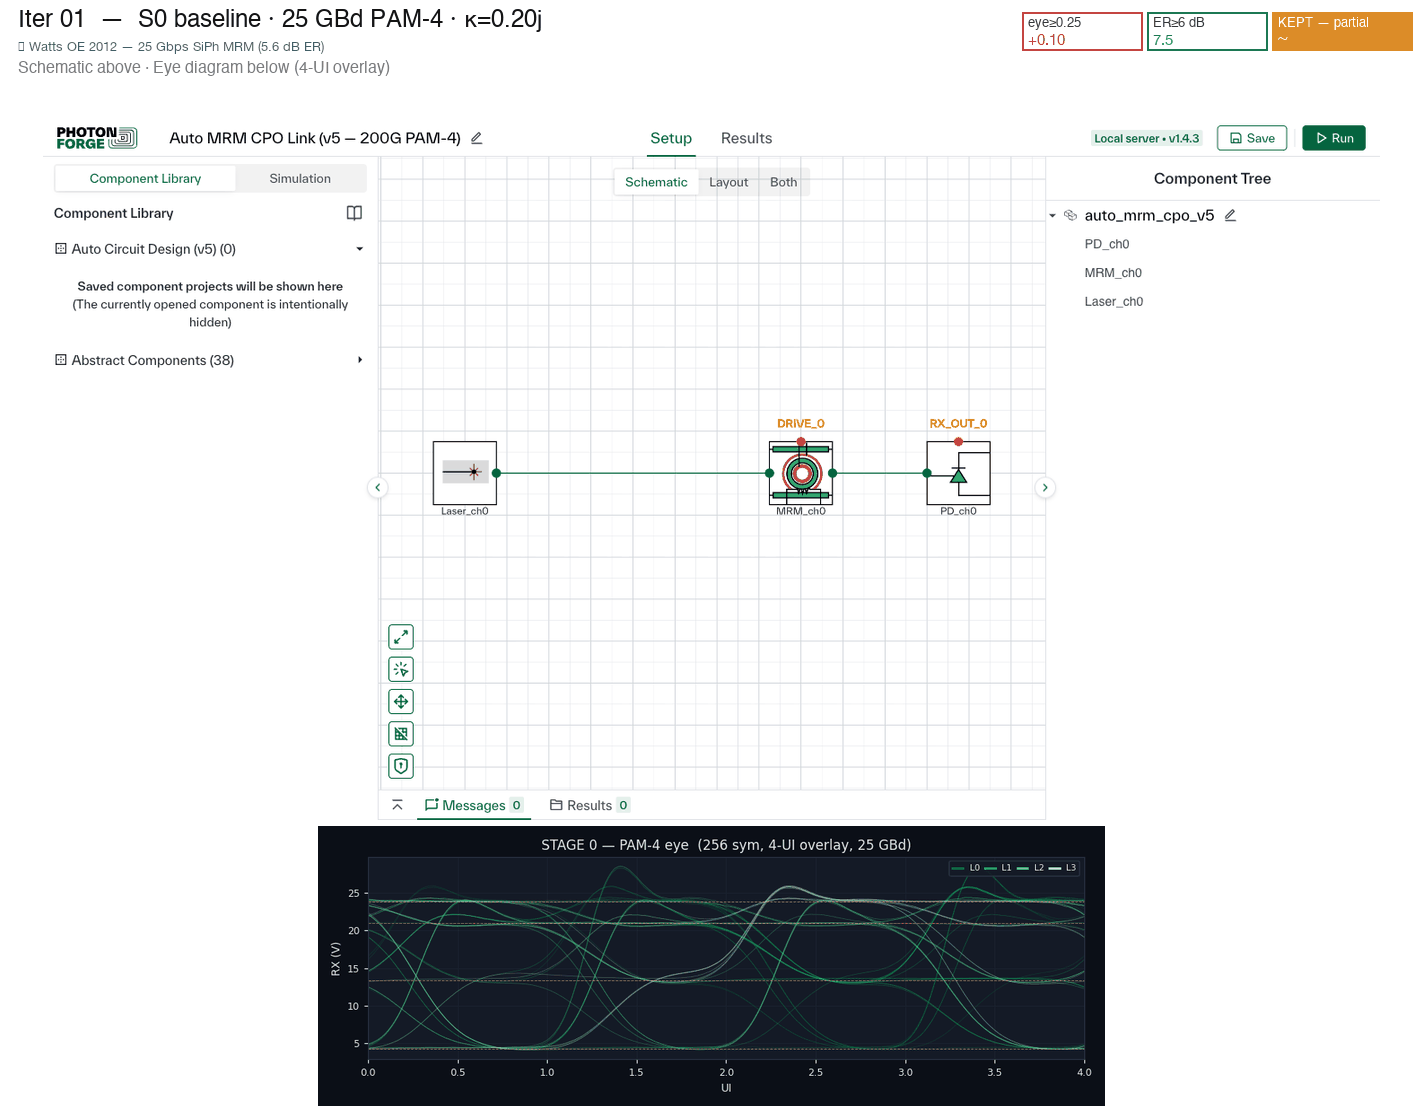Open the Results bottom tab
Viewport: 1424px width, 1118px height.
[589, 805]
